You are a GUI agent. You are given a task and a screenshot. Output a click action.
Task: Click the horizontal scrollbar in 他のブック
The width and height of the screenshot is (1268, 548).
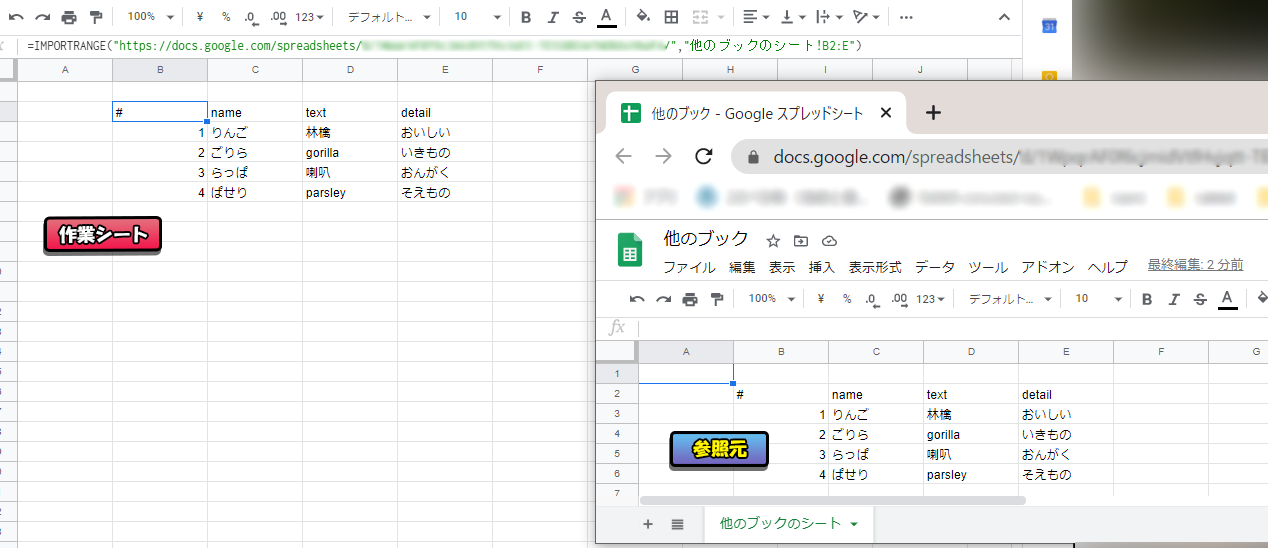pyautogui.click(x=832, y=500)
